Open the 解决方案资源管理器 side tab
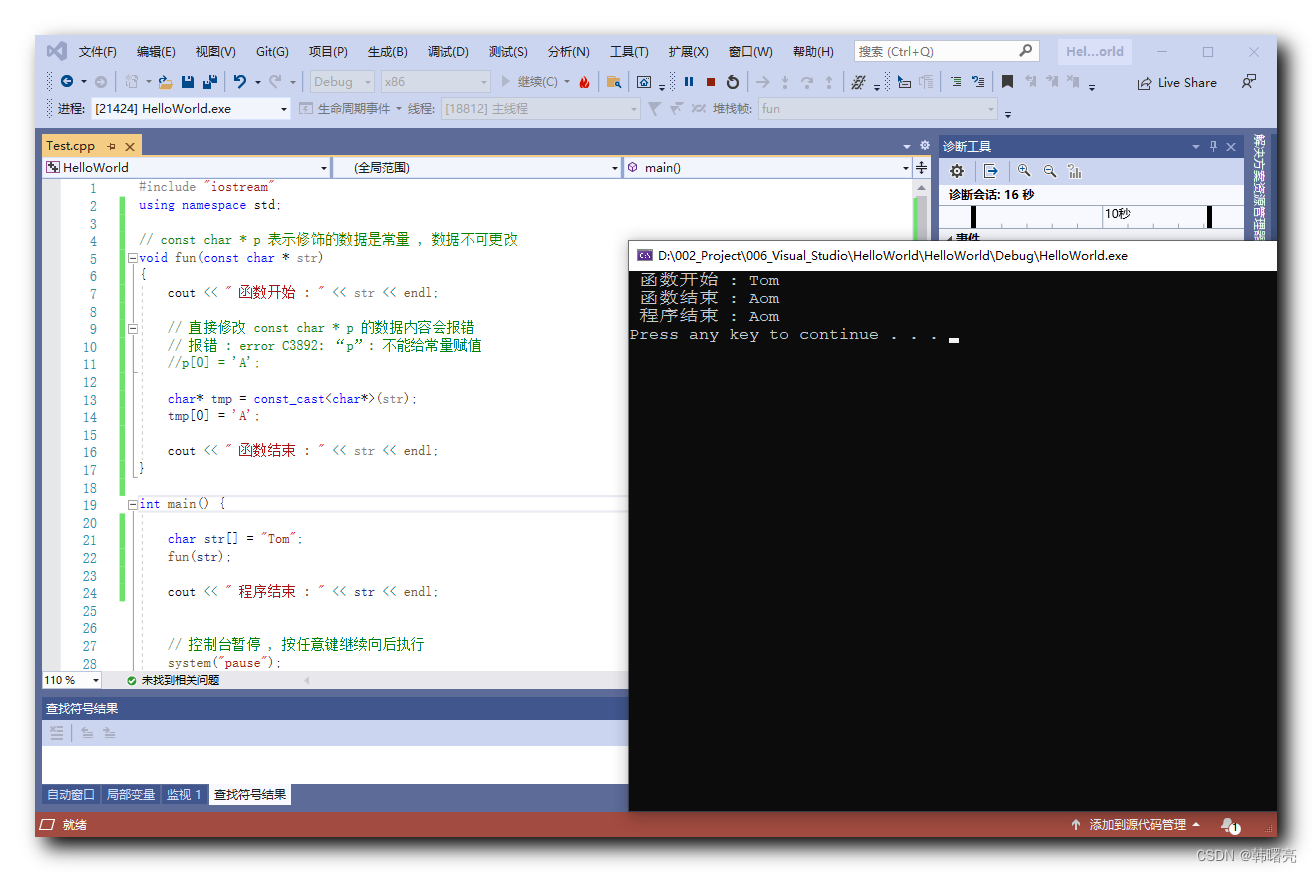This screenshot has width=1312, height=872. coord(1259,189)
